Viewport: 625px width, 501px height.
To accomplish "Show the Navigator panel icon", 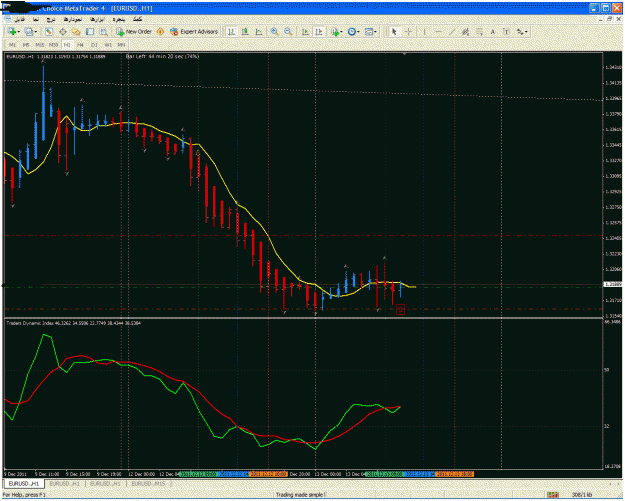I will click(76, 32).
